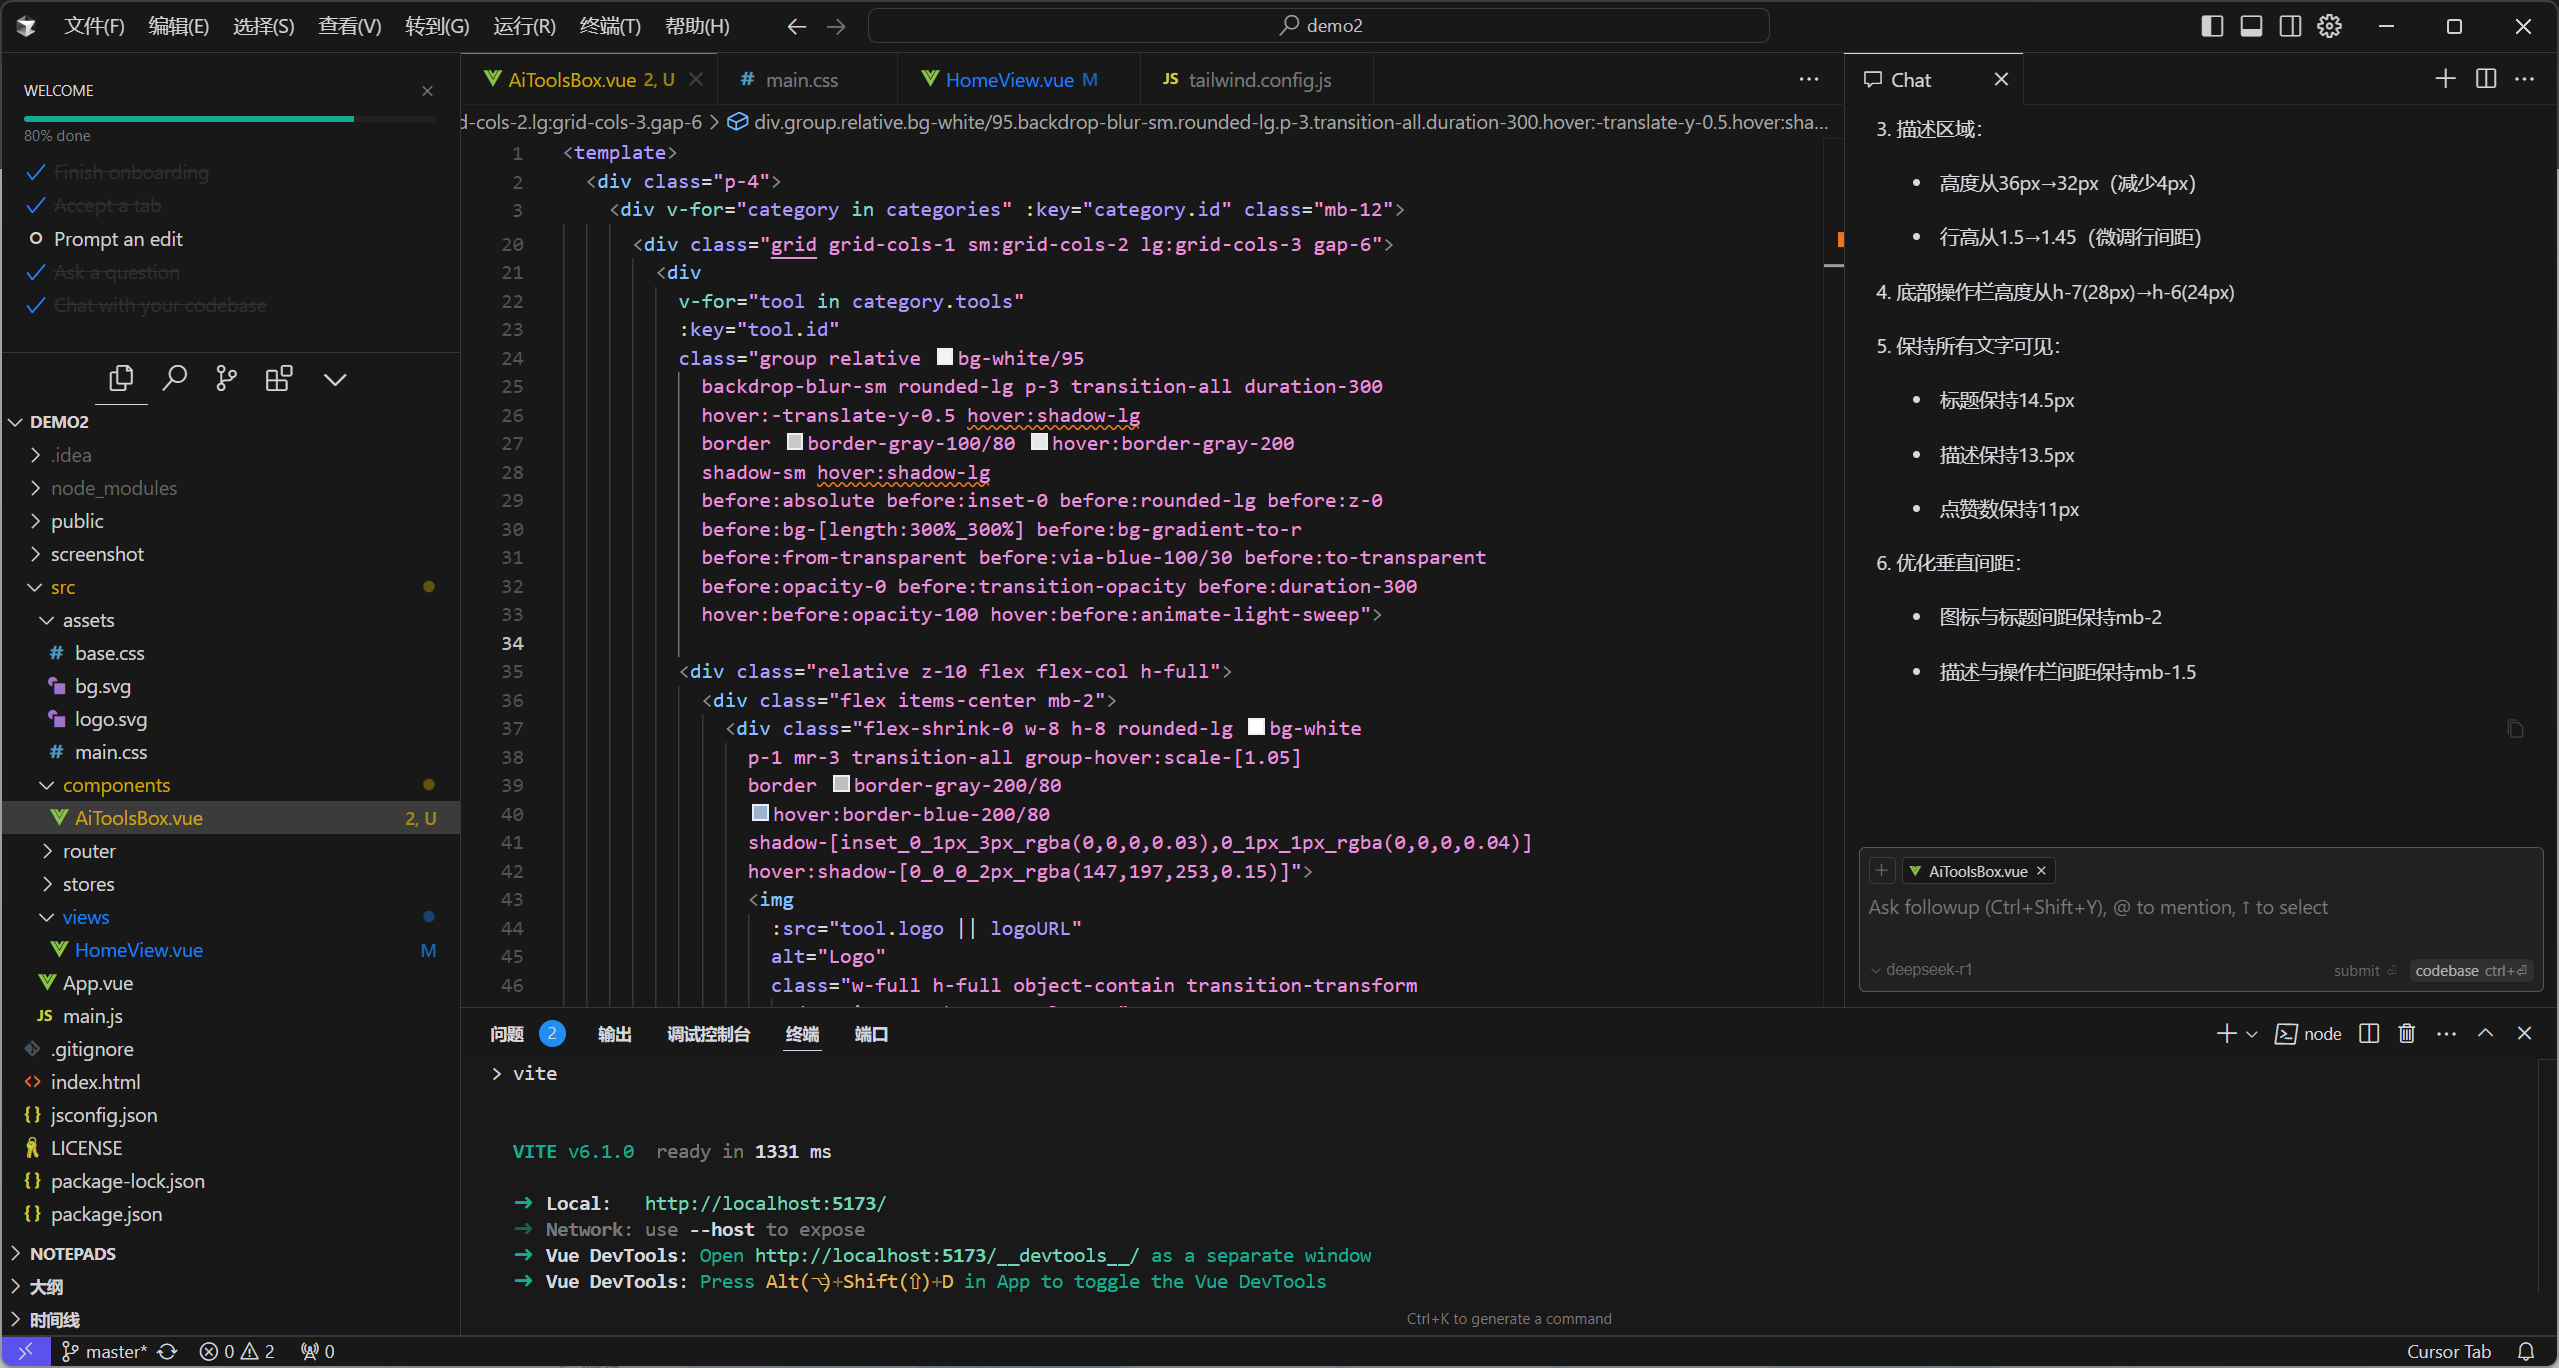Toggle Chat pane layout icon

coord(2290,26)
